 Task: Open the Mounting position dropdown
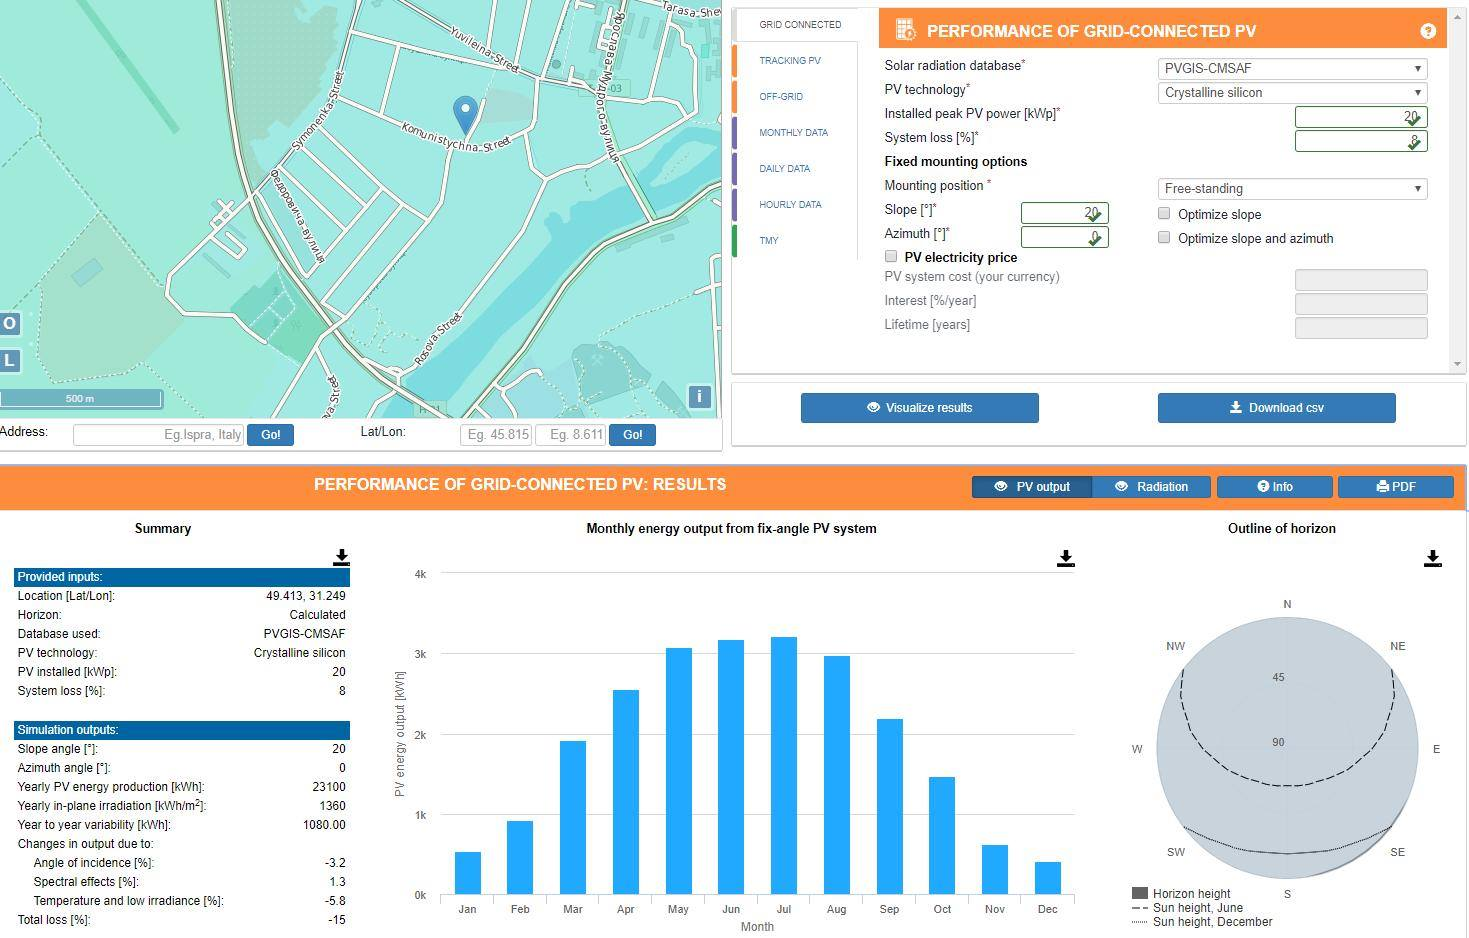[1292, 189]
